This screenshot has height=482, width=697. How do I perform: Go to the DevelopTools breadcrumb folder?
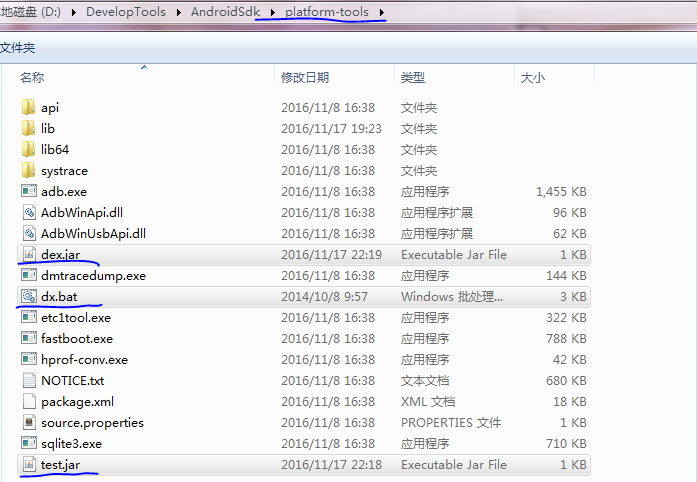click(126, 12)
